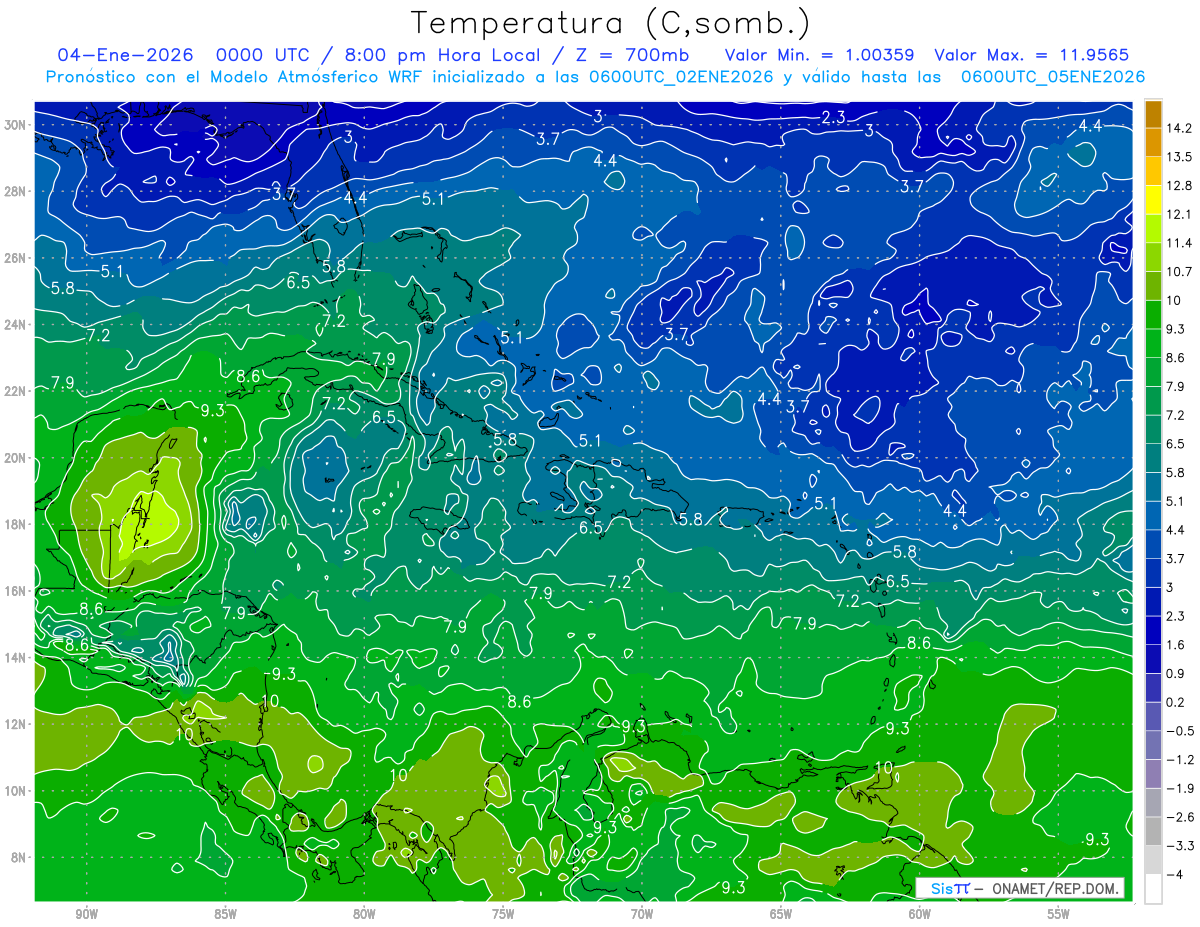The image size is (1200, 927).
Task: Click the "28N" latitude axis label
Action: (16, 191)
